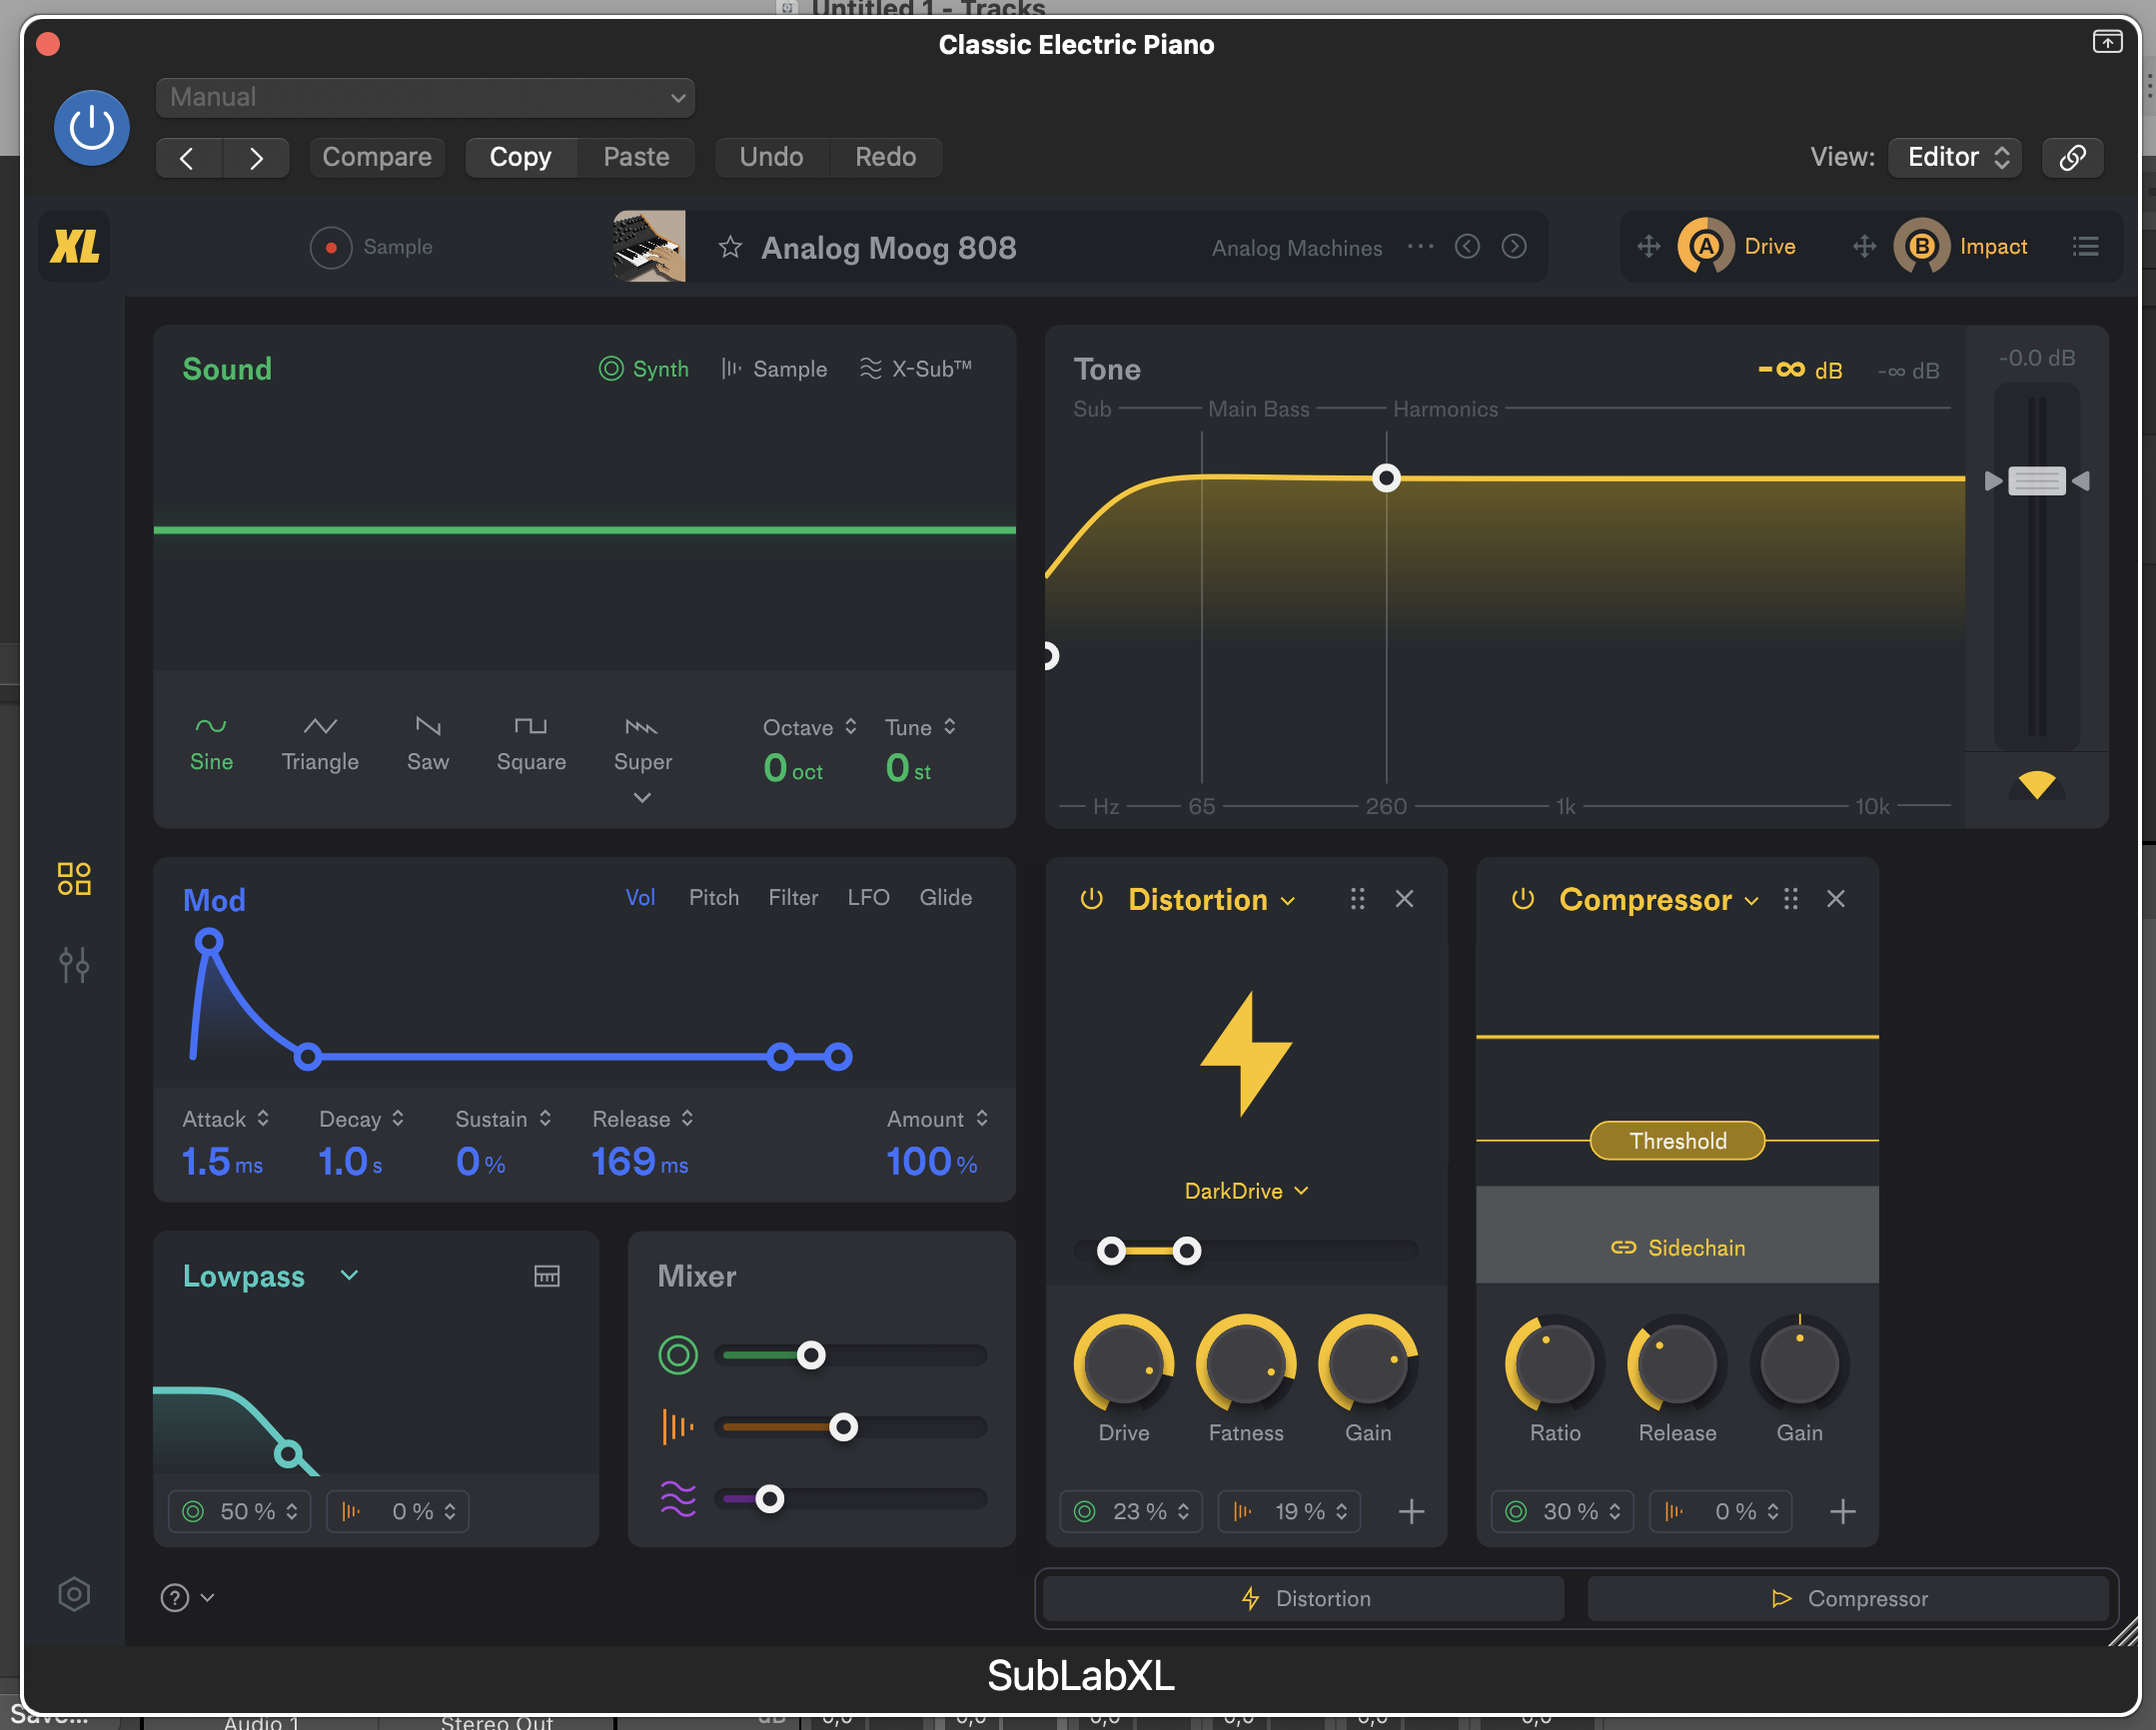This screenshot has height=1730, width=2156.
Task: Open the View Editor dropdown
Action: click(x=1955, y=157)
